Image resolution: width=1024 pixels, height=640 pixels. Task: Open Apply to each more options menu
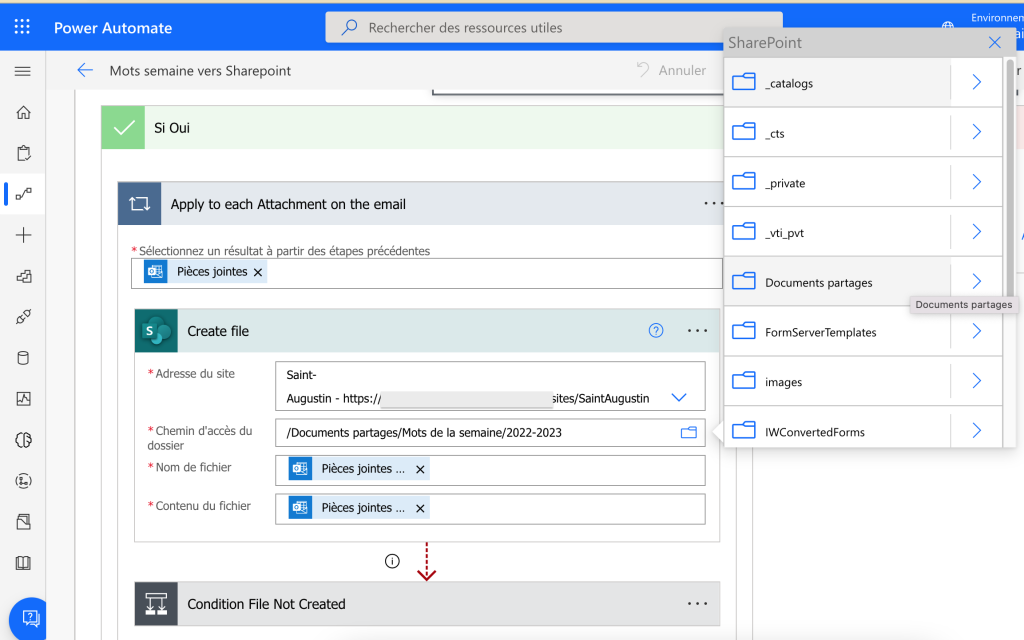click(x=713, y=203)
